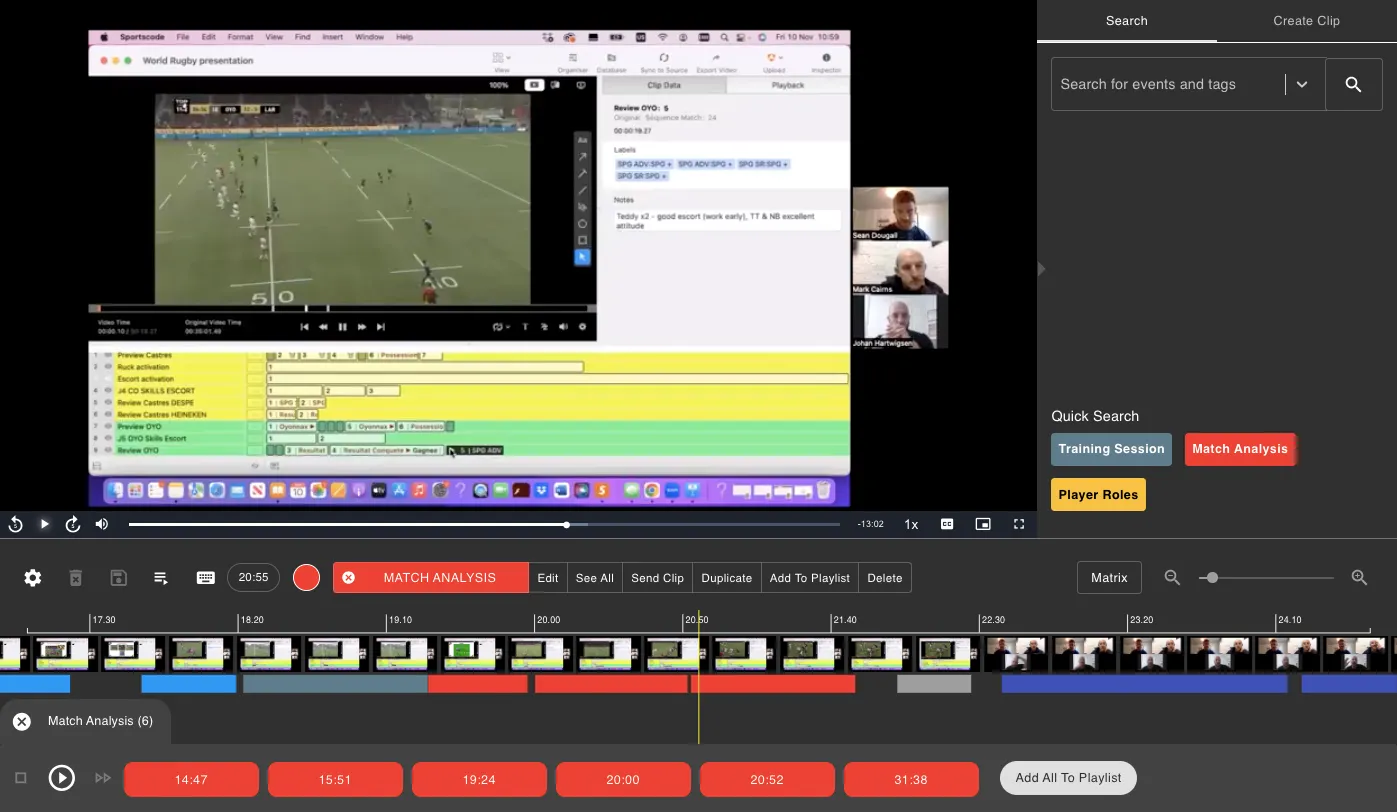1397x812 pixels.
Task: Click the rewind 10 seconds icon
Action: [x=16, y=524]
